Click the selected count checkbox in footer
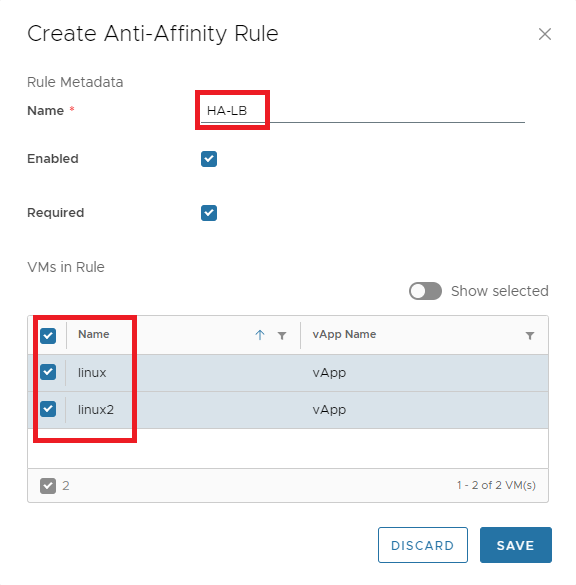This screenshot has height=585, width=576. coord(48,486)
